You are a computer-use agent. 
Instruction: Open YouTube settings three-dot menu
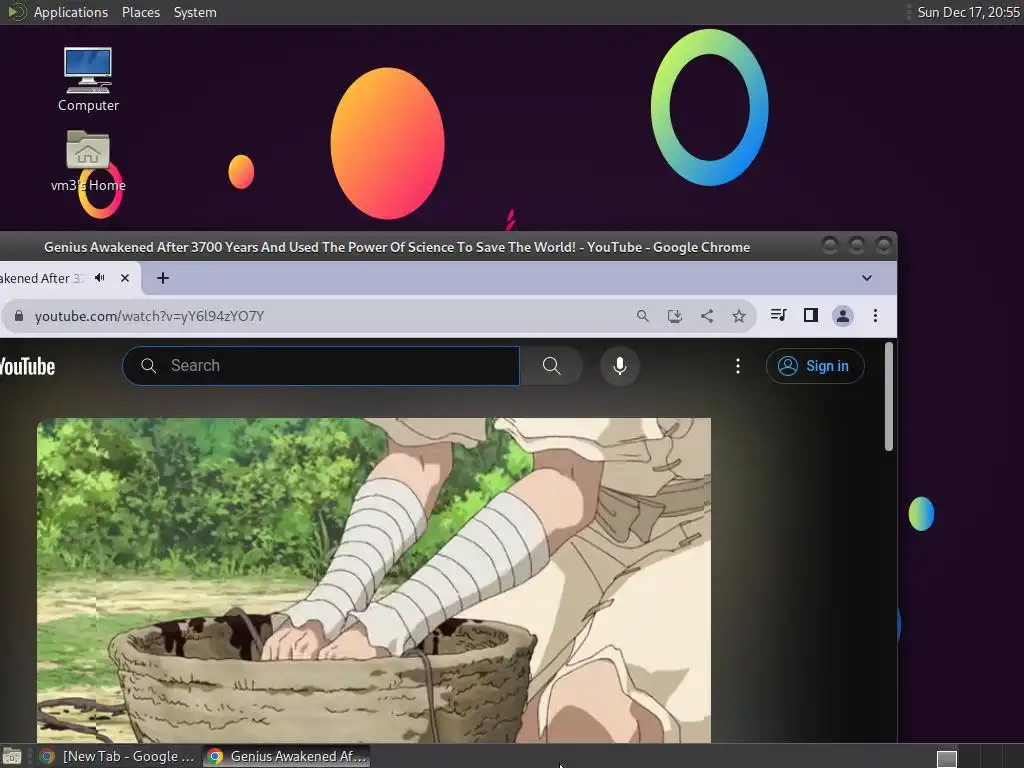tap(738, 366)
